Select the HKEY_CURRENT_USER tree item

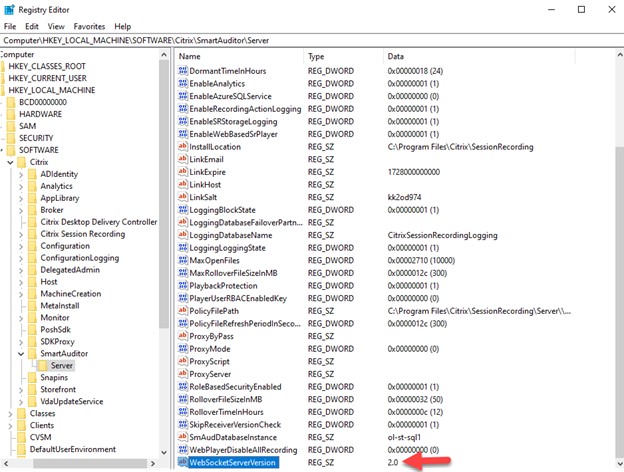click(47, 78)
